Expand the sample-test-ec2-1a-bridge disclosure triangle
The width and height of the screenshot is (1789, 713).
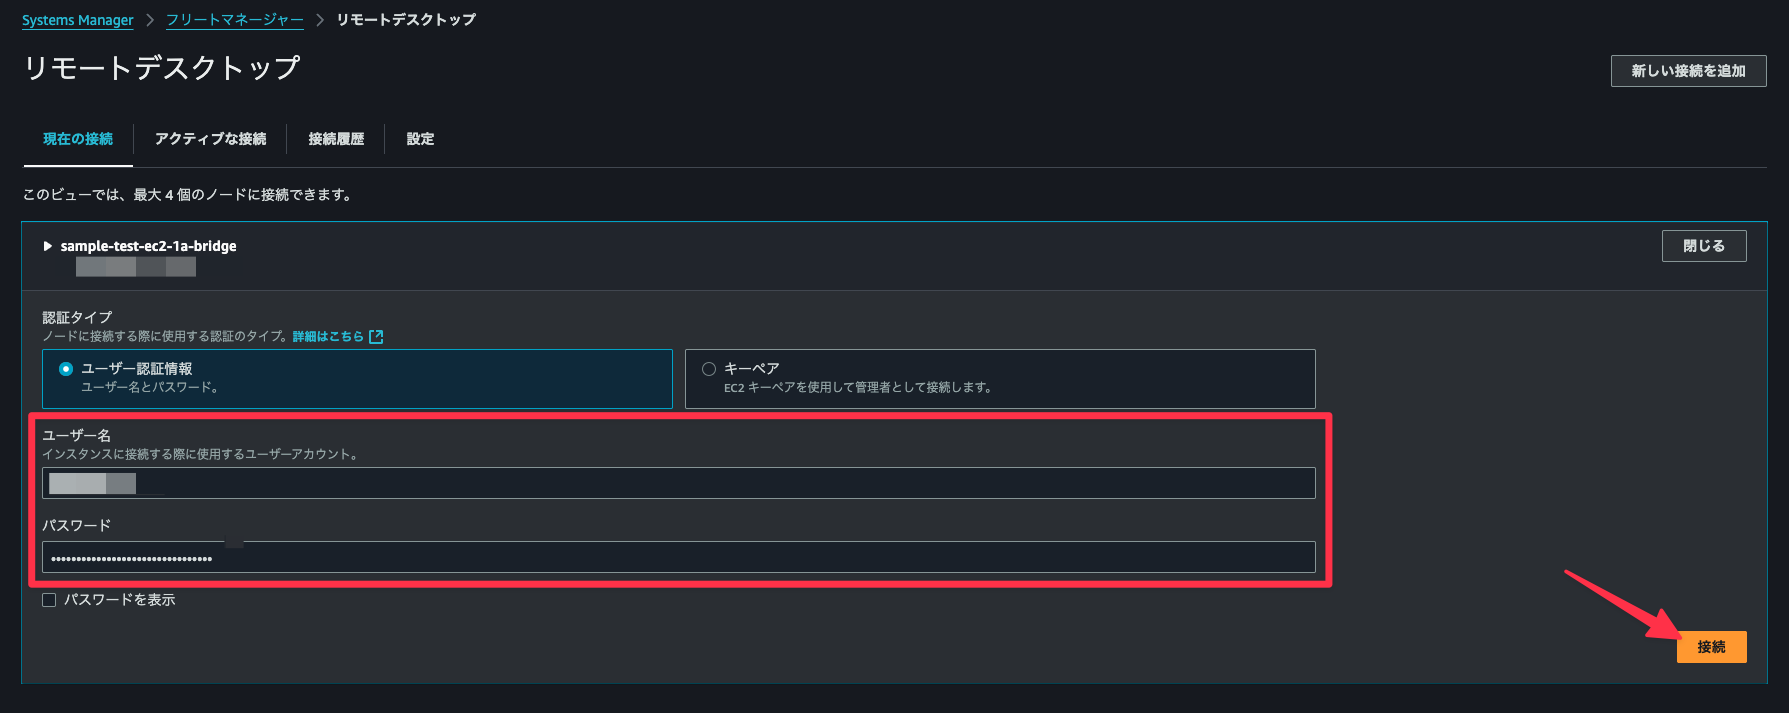click(47, 246)
